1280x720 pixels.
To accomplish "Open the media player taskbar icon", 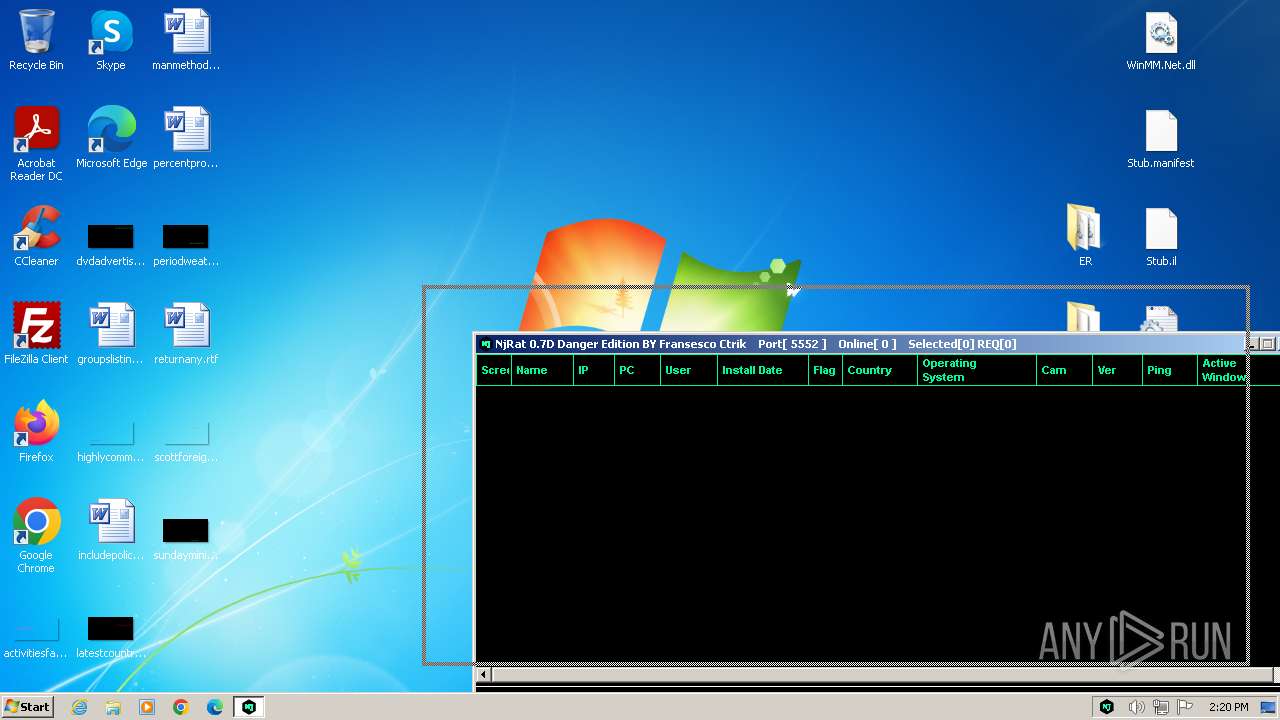I will (x=147, y=707).
